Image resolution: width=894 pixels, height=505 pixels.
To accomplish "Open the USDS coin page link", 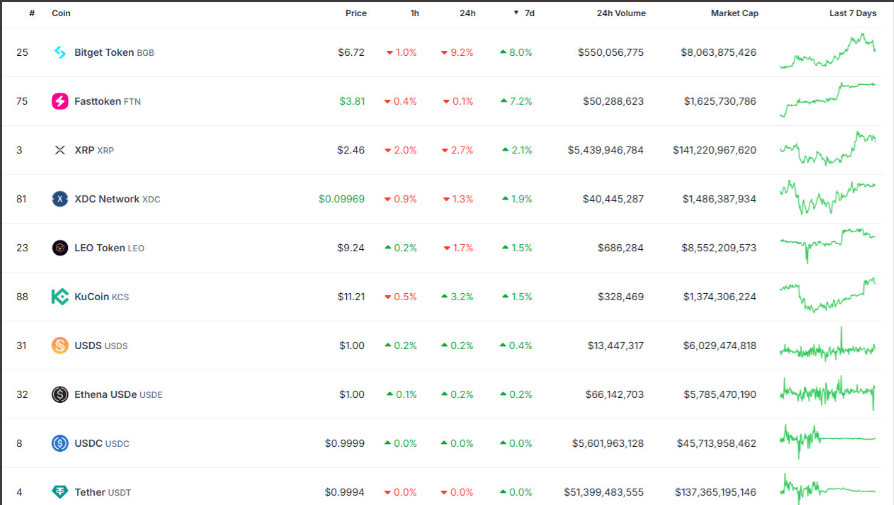I will click(101, 345).
